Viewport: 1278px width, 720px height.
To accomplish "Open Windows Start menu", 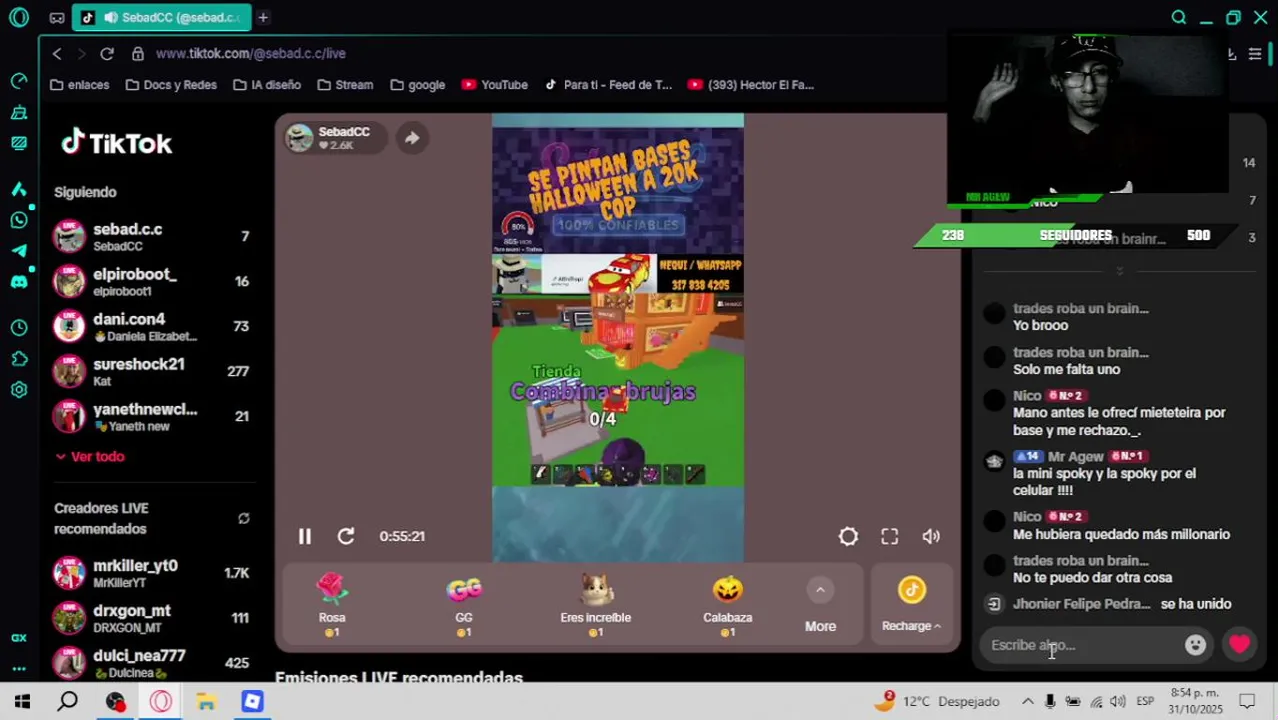I will click(22, 701).
